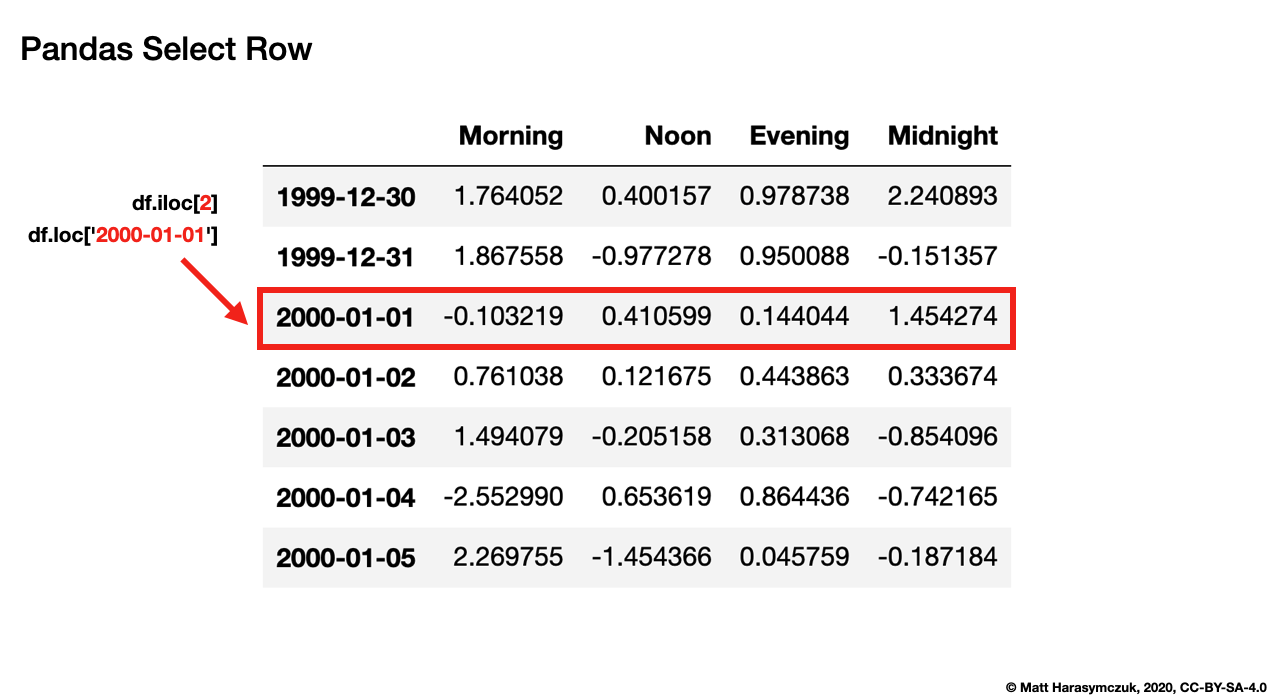Select the highlighted 2000-01-01 row
The width and height of the screenshot is (1273, 699).
(636, 317)
